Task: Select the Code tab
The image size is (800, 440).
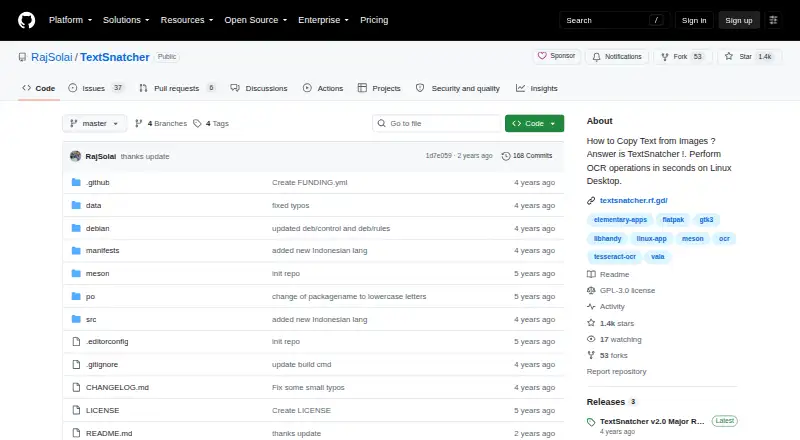Action: tap(38, 88)
